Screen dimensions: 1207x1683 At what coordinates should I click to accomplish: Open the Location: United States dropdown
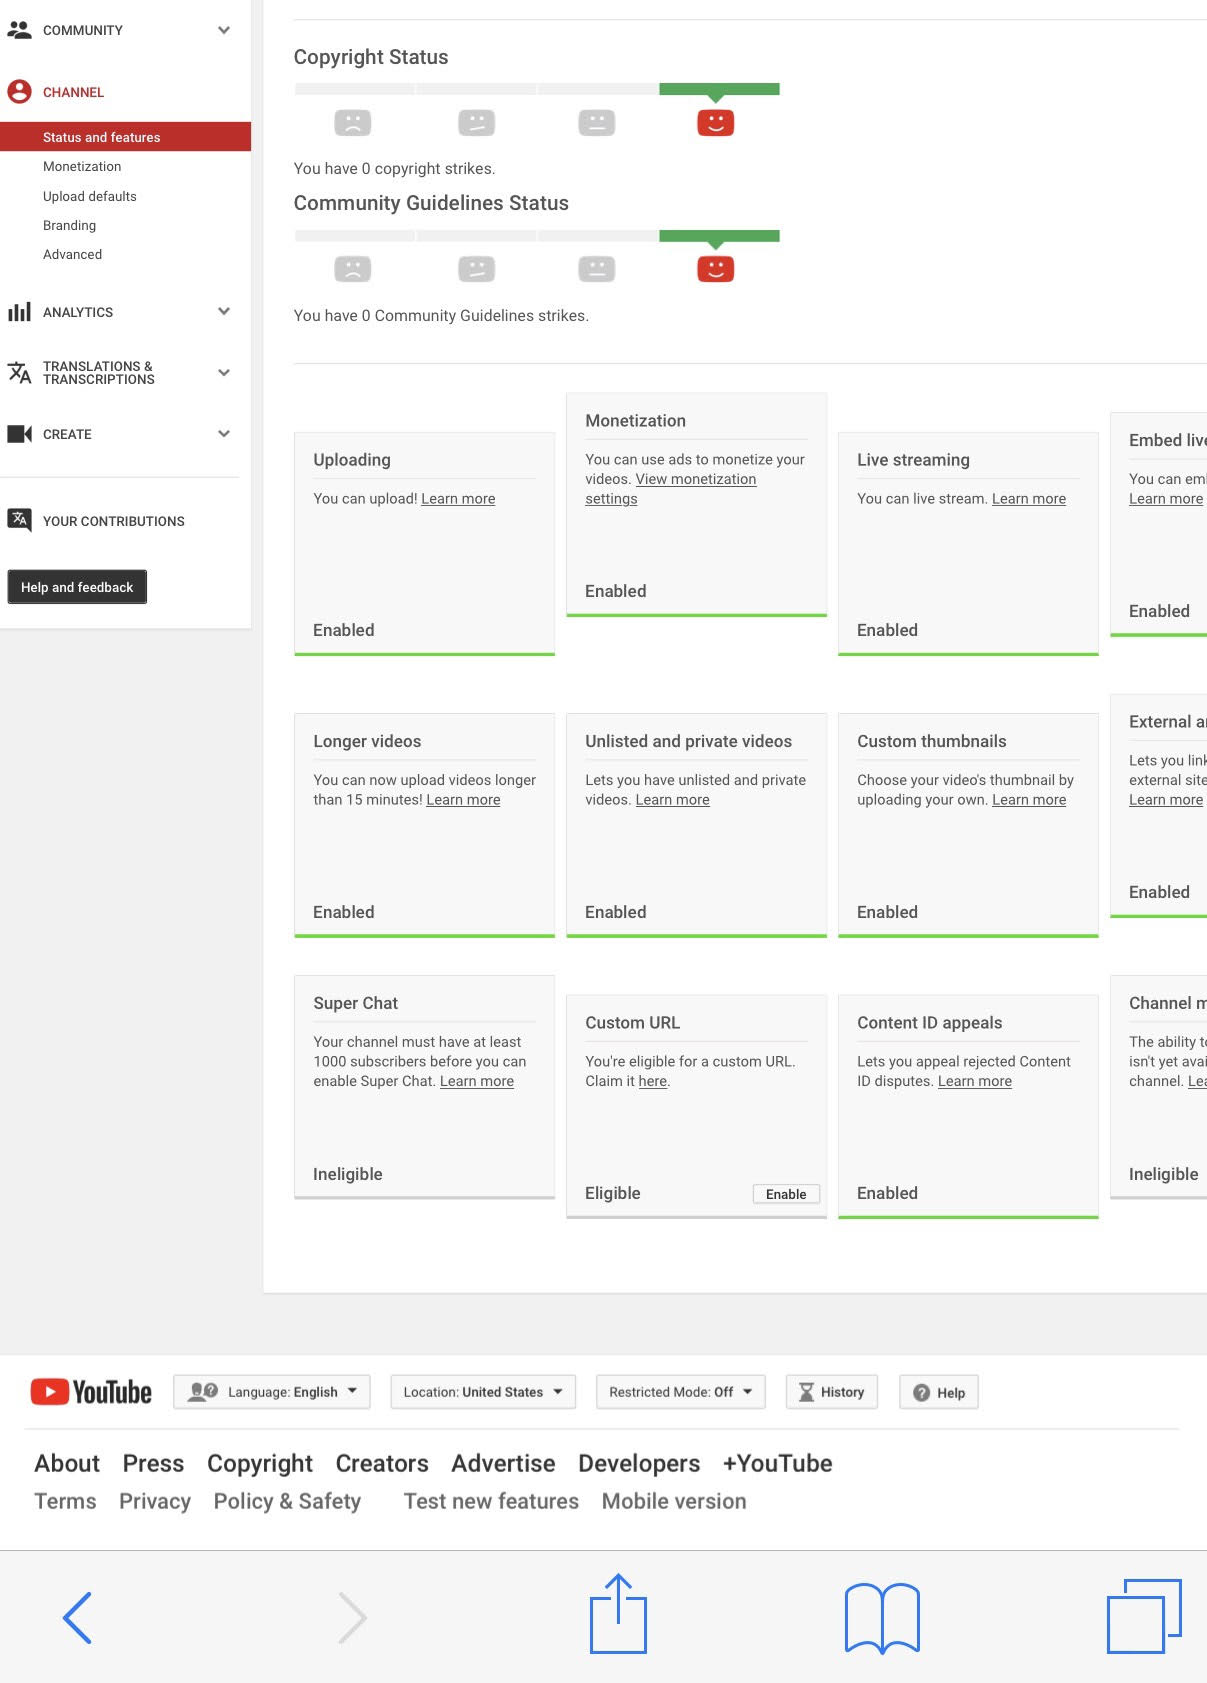point(483,1392)
